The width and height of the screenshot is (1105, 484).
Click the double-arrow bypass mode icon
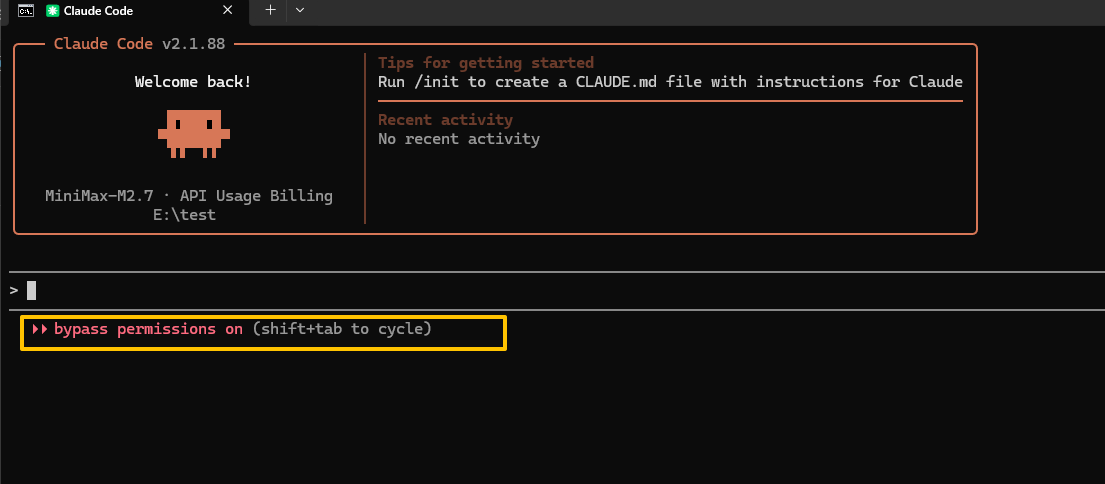coord(39,329)
